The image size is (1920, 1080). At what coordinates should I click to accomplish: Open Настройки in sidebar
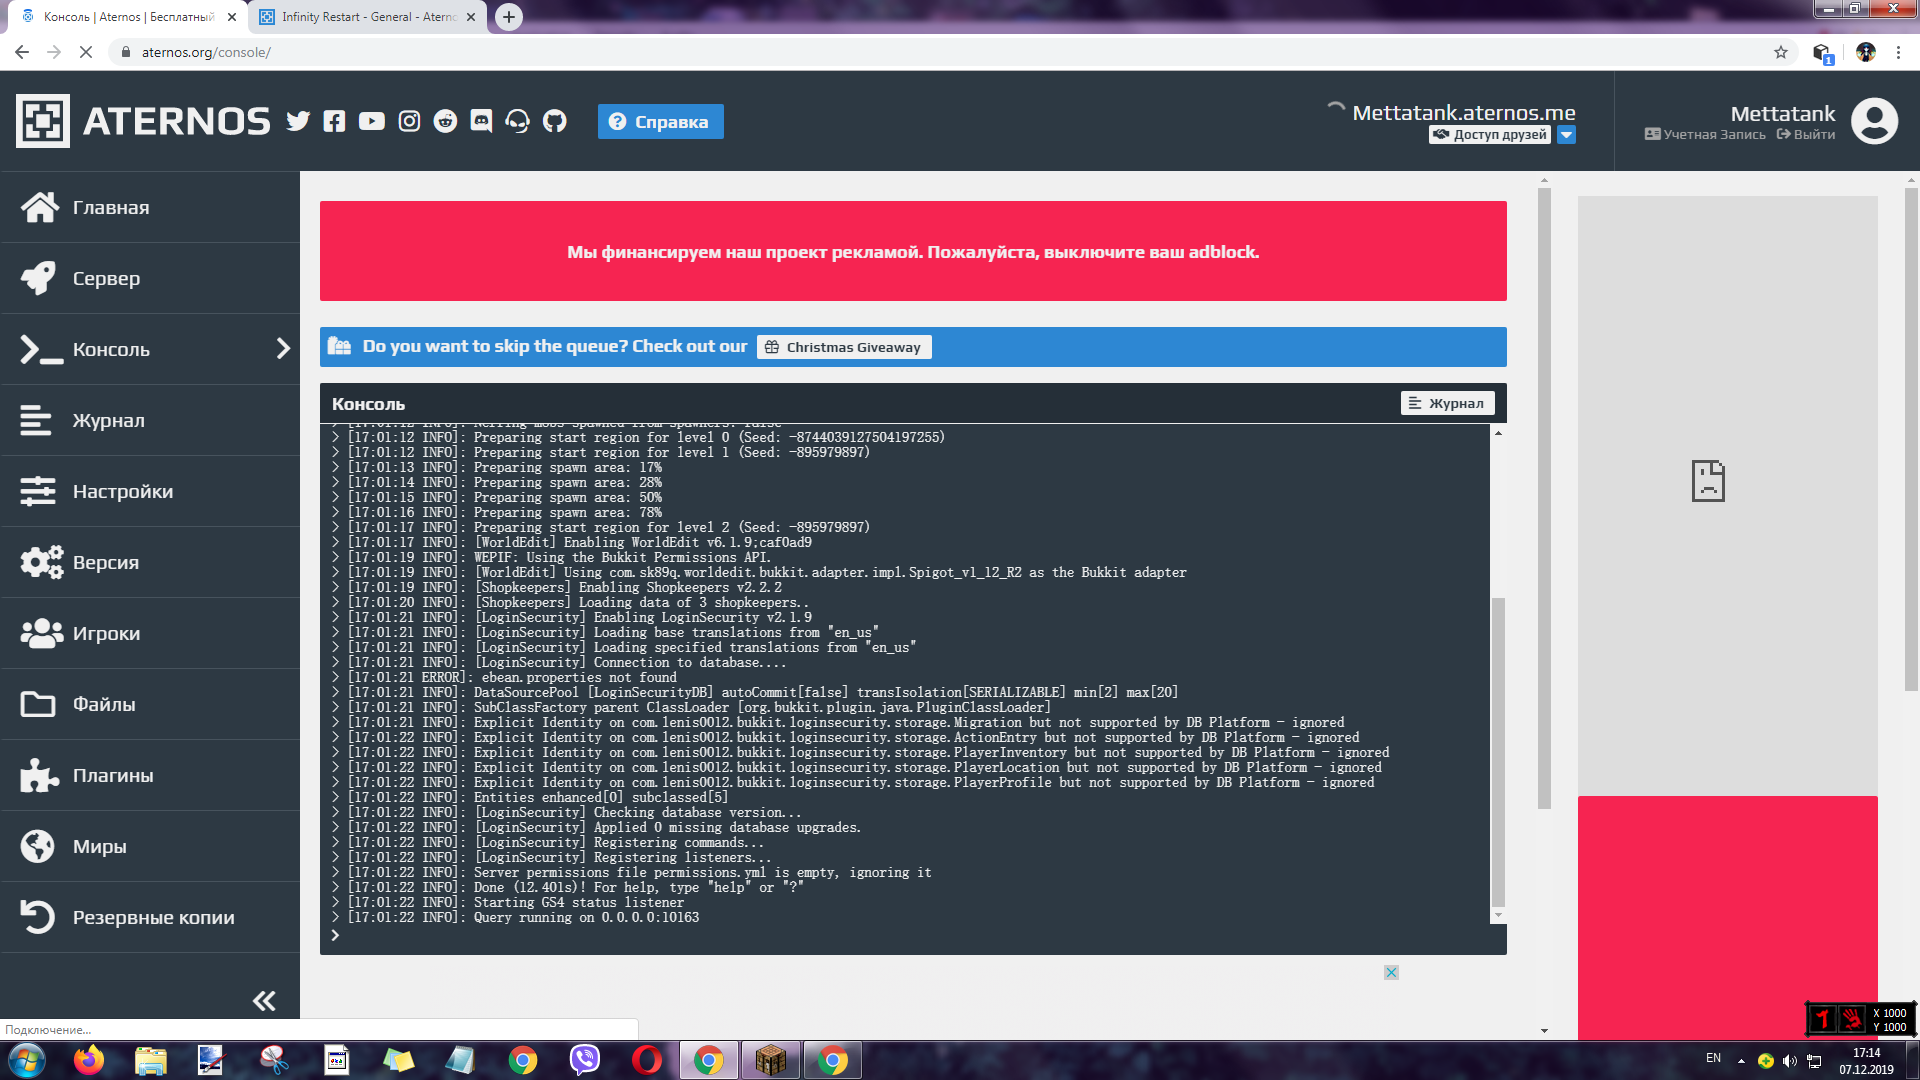click(150, 491)
